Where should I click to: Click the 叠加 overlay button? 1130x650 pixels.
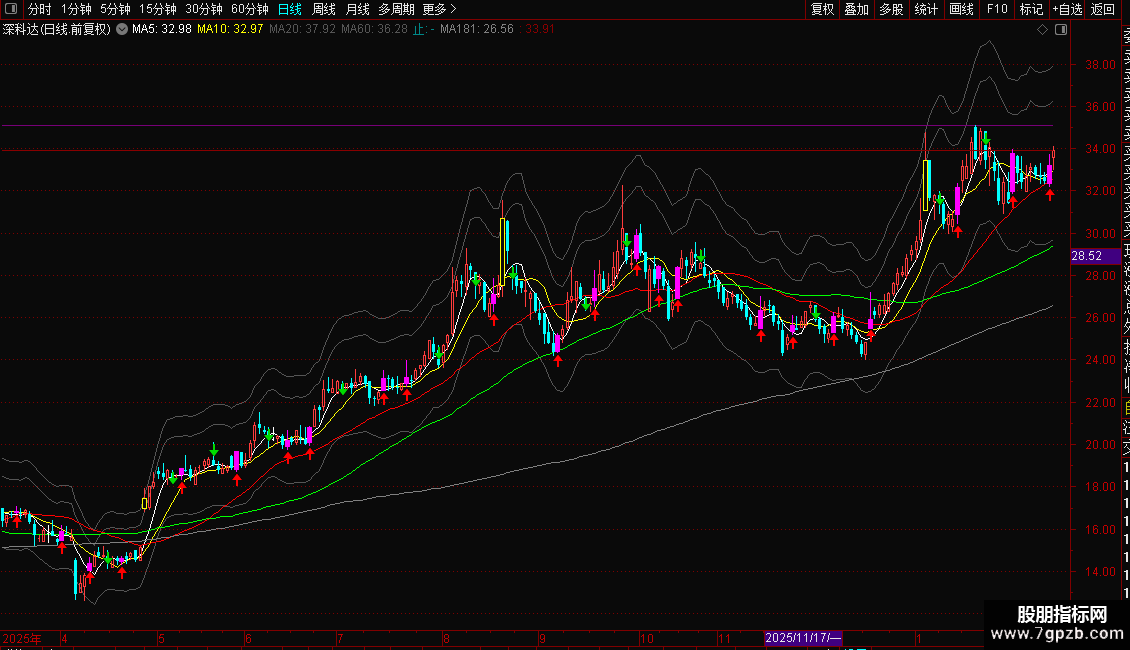click(x=856, y=9)
